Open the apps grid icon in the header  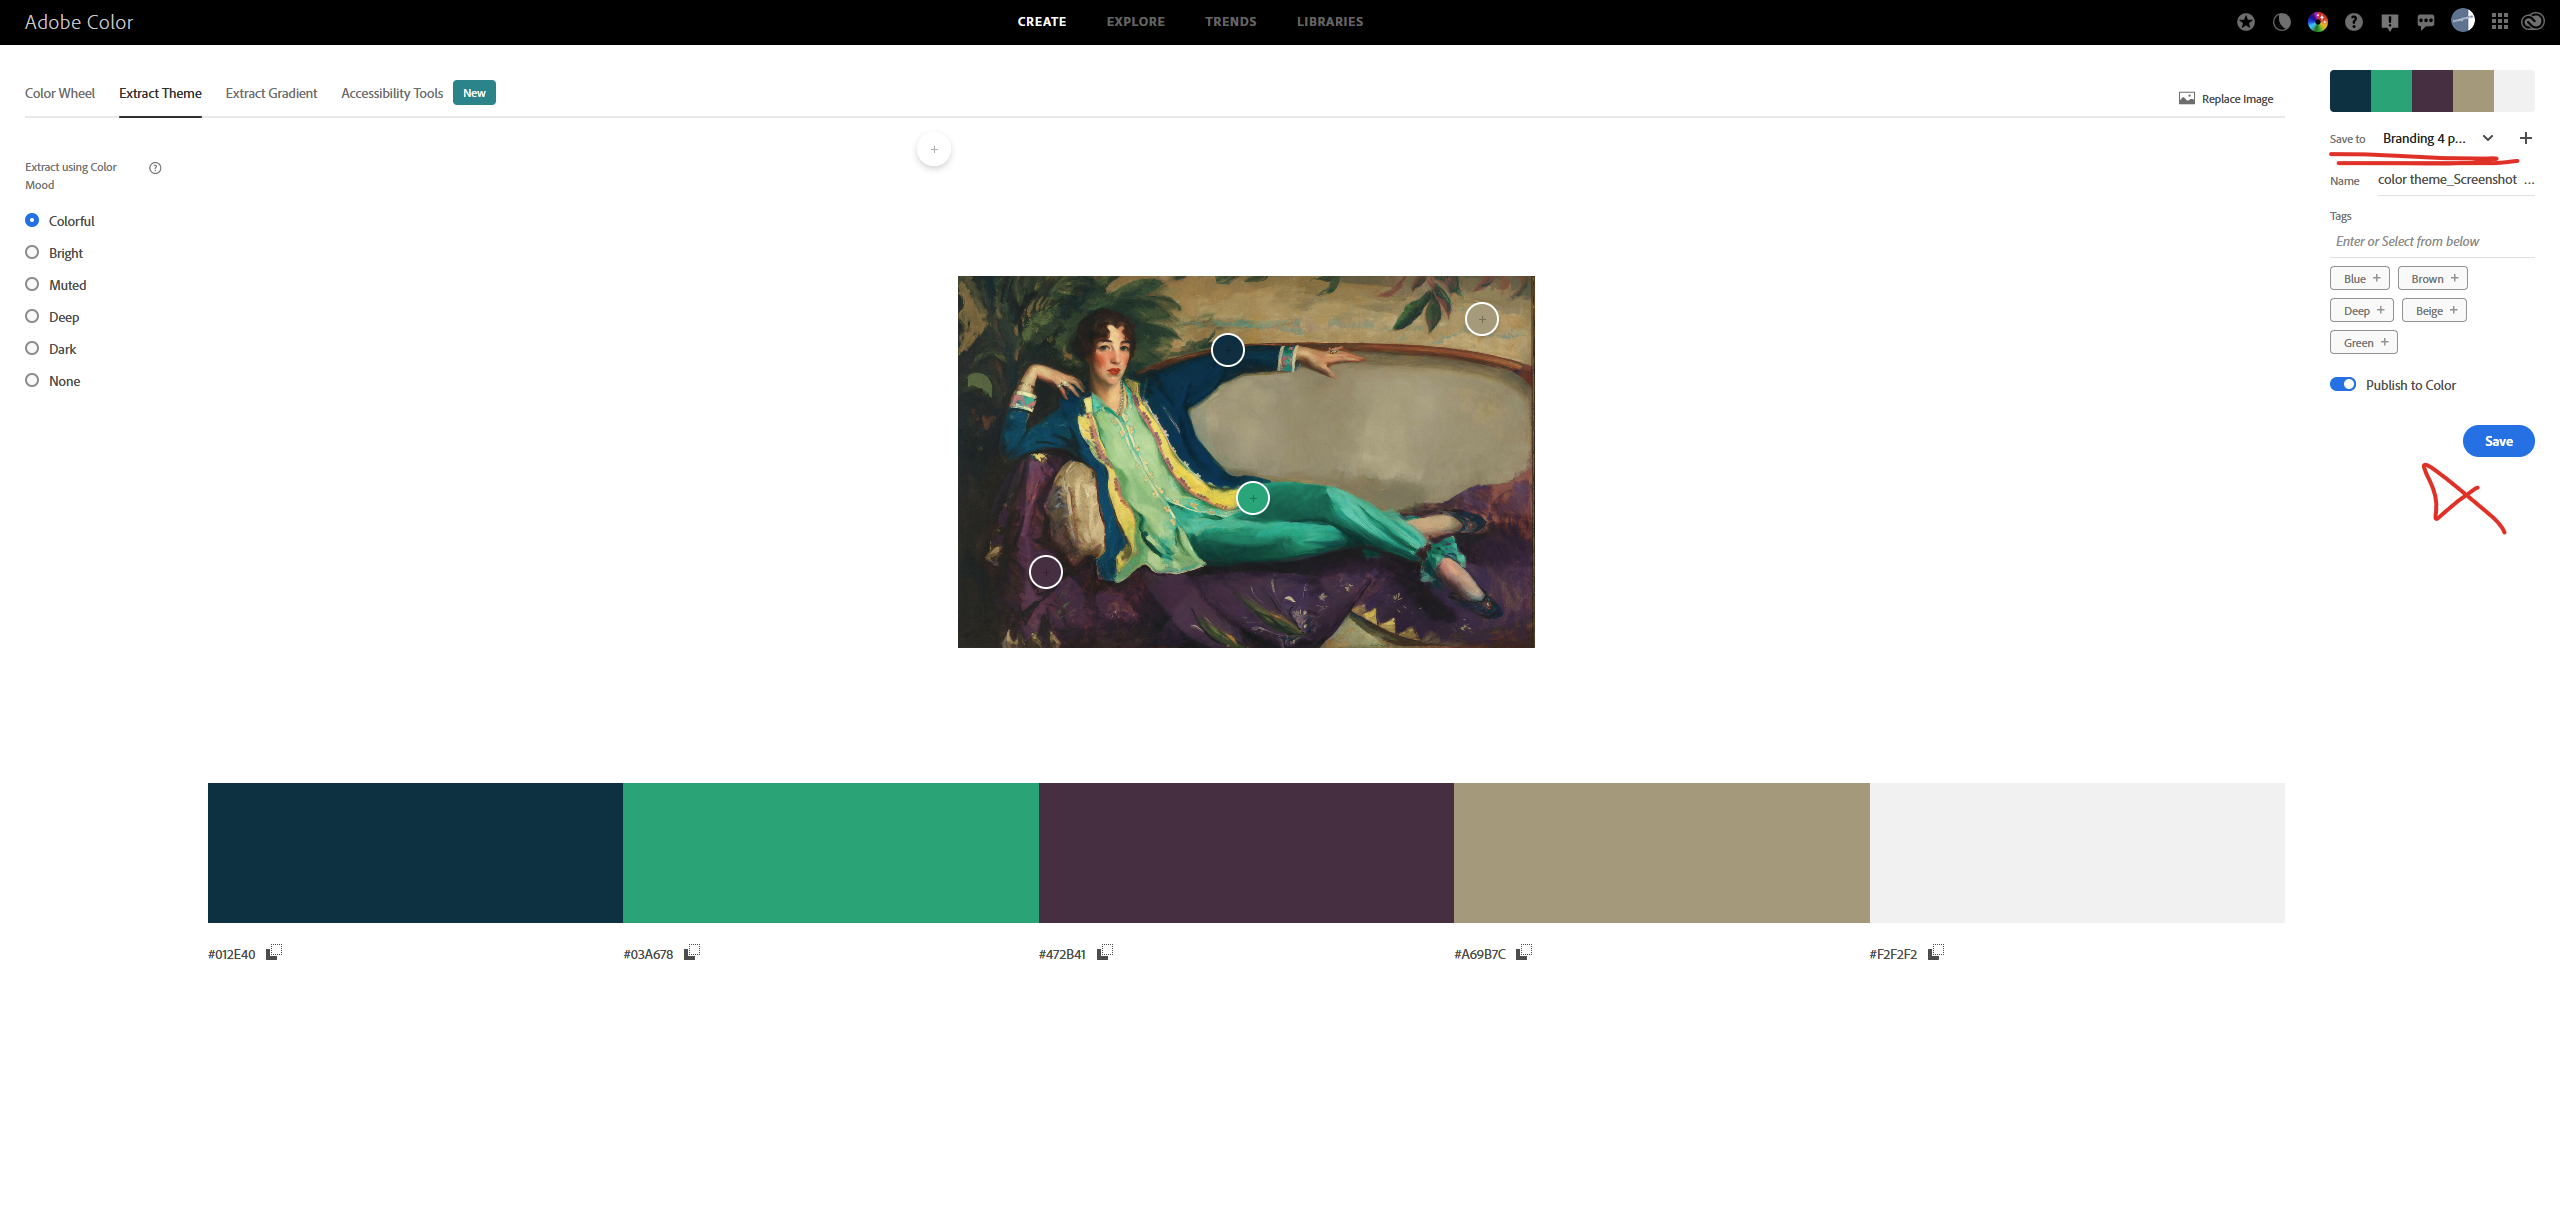point(2499,21)
